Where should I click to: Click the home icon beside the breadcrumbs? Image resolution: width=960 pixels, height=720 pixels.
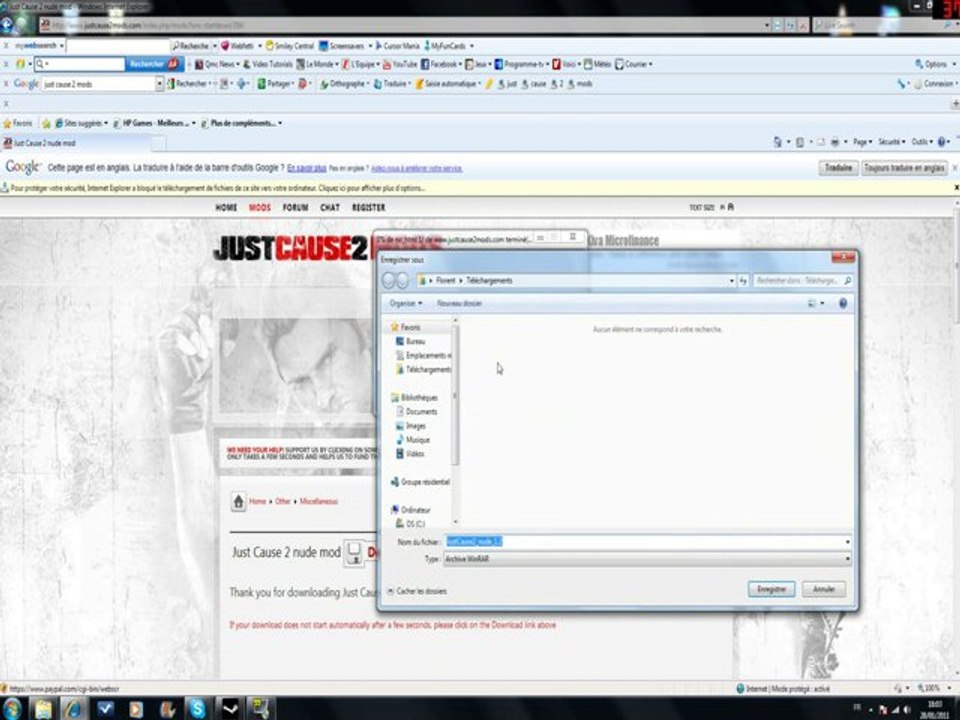point(238,501)
